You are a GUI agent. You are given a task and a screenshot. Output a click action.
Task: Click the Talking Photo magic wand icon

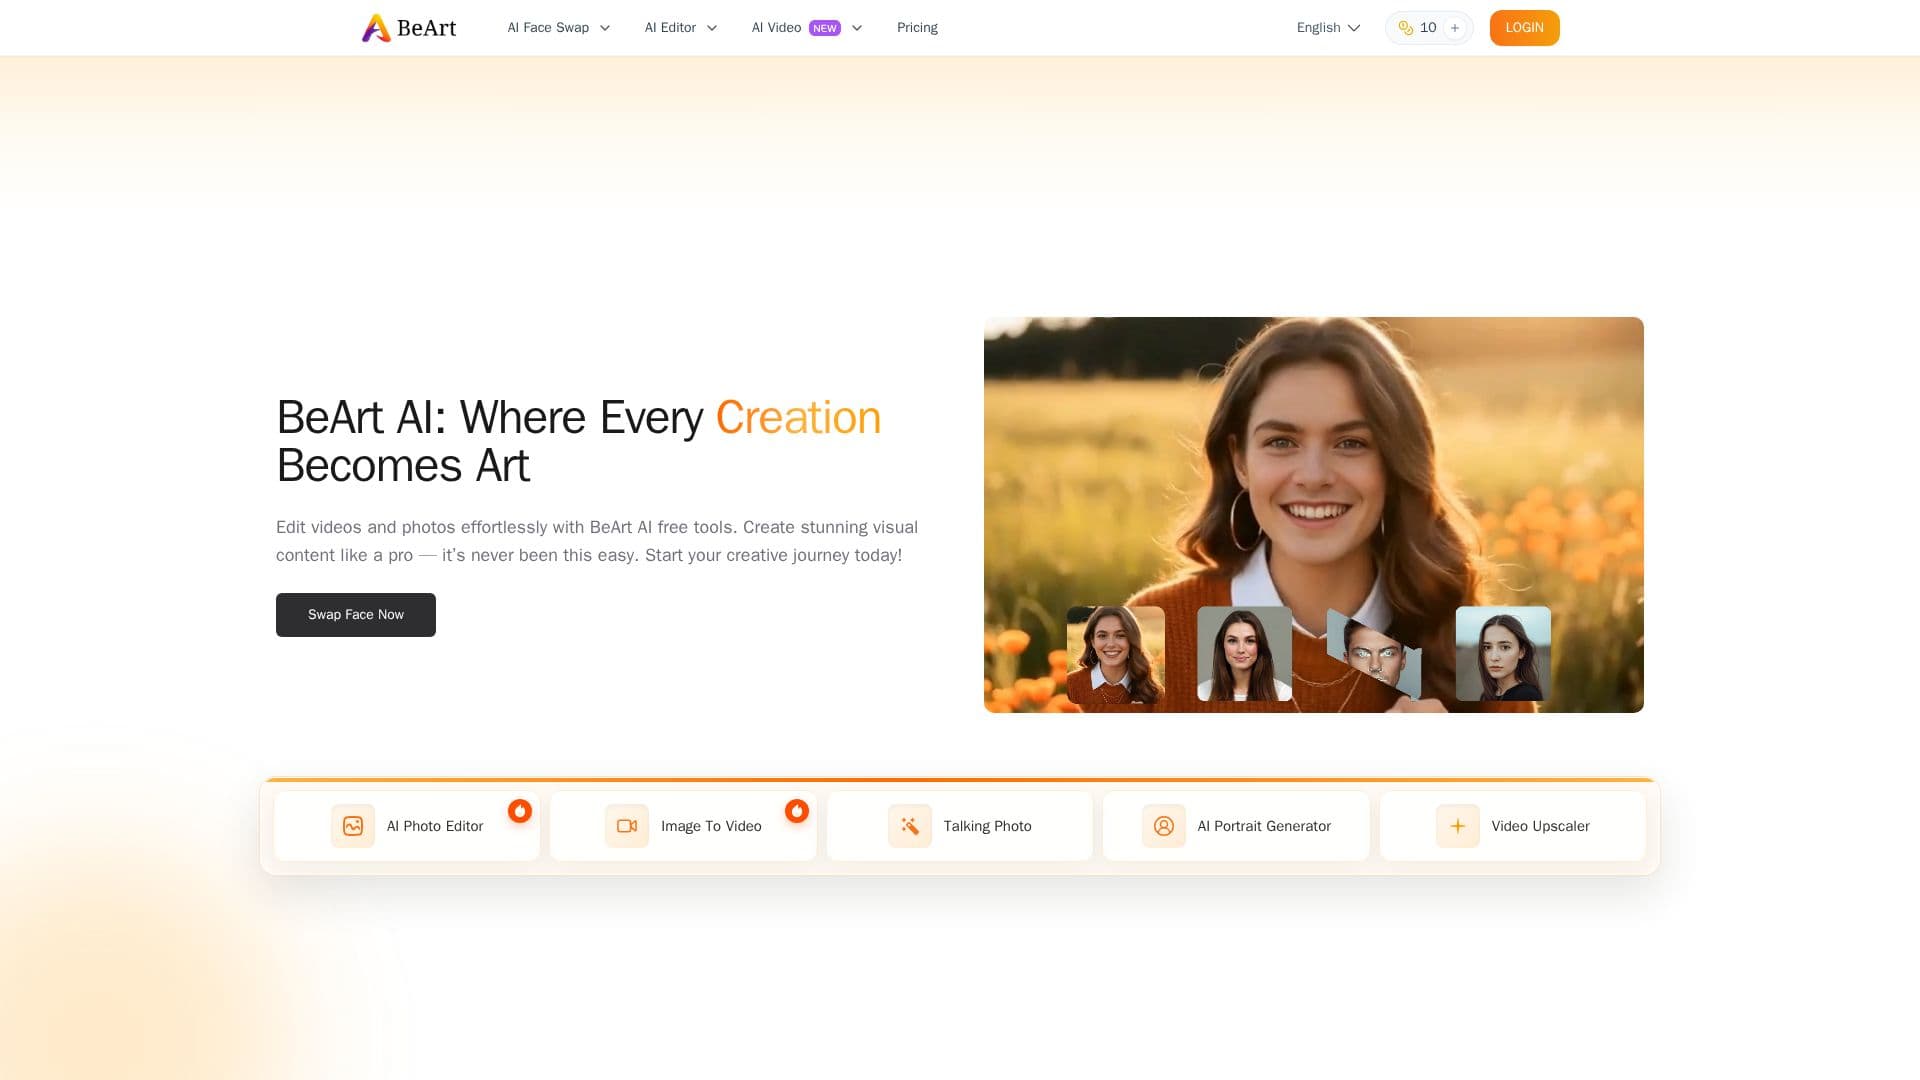pyautogui.click(x=910, y=826)
